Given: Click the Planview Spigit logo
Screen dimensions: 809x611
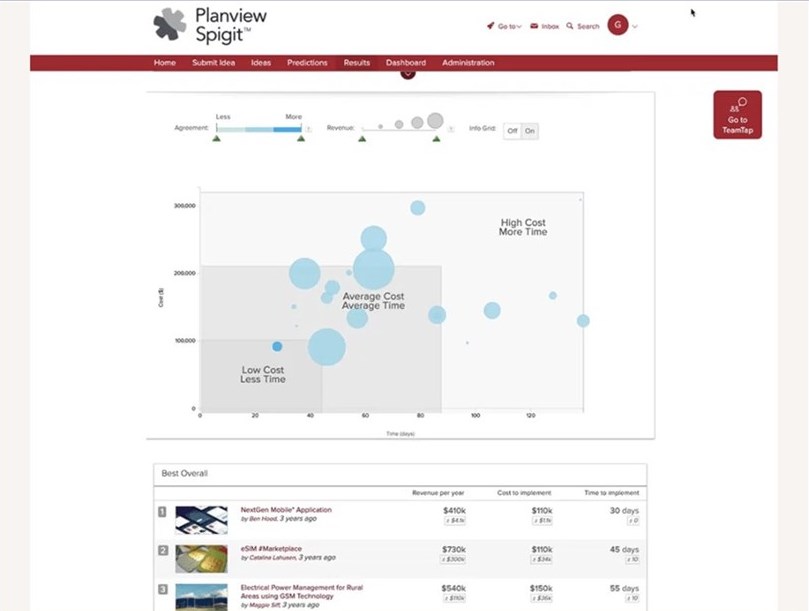Looking at the screenshot, I should [210, 25].
